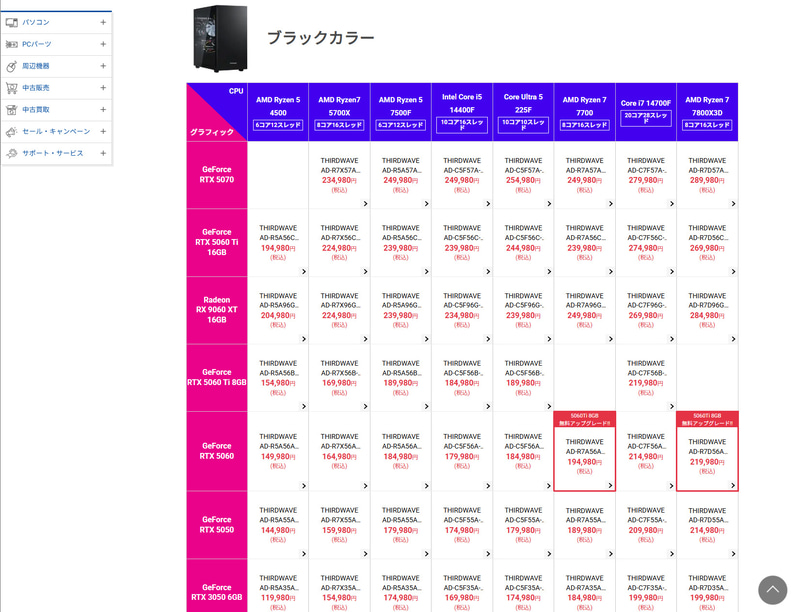
Task: Open the 149,980円 RTX 5060 Ryzen 5 4500 model
Action: pos(278,451)
